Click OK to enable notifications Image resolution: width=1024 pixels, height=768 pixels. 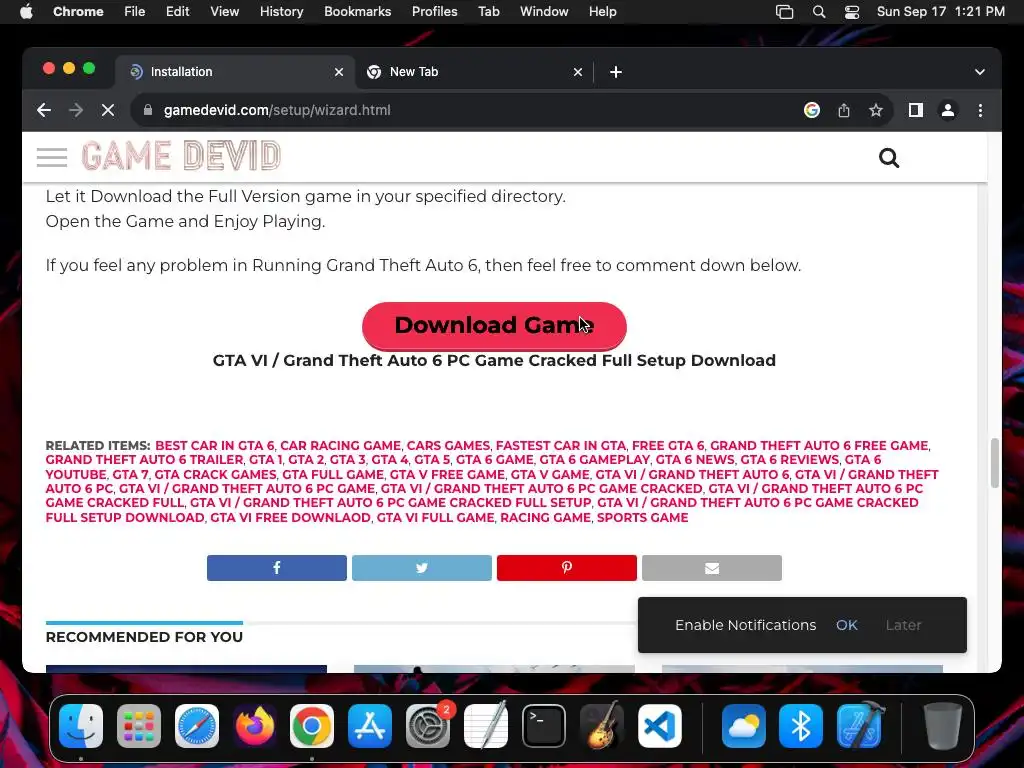pos(846,625)
